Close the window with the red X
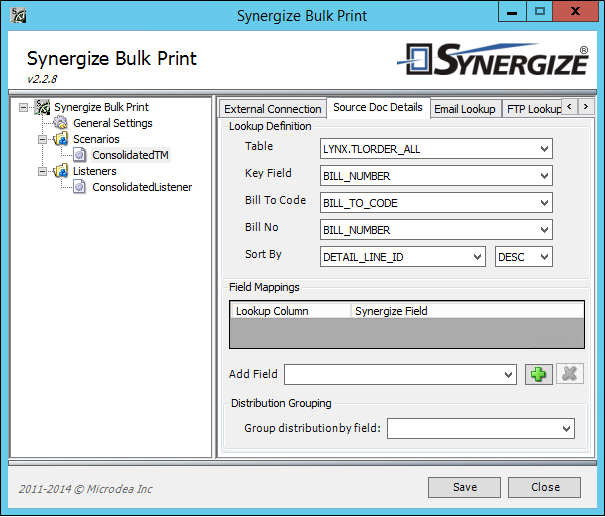The width and height of the screenshot is (605, 517). click(x=575, y=12)
